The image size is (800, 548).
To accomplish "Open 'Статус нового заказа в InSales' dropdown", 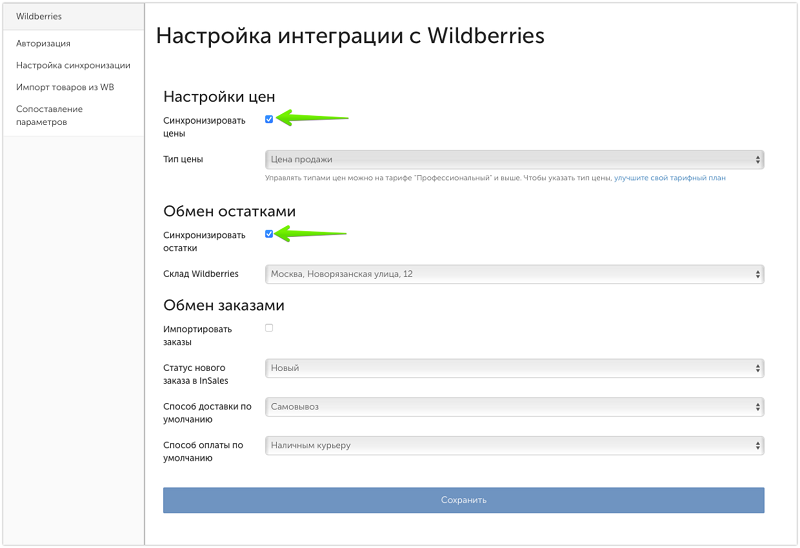I will point(514,368).
